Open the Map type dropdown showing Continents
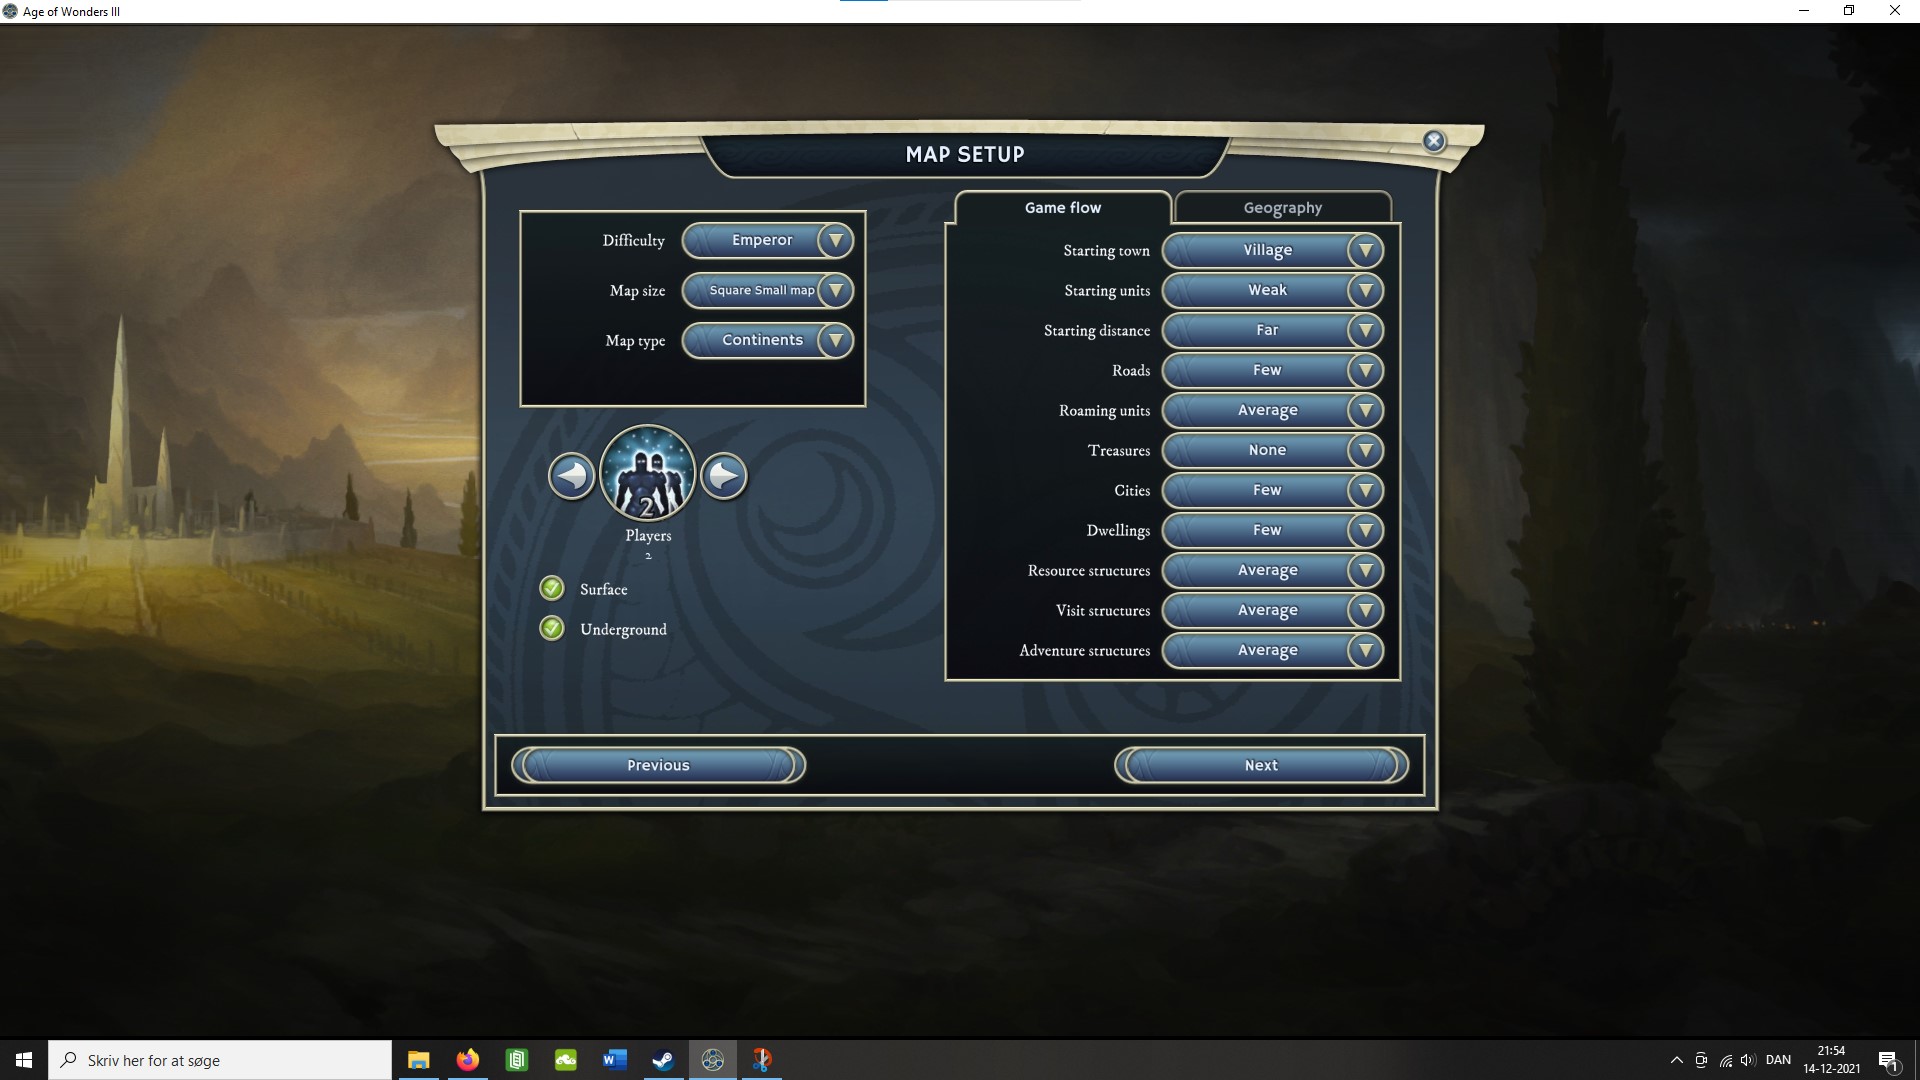This screenshot has height=1080, width=1920. 768,340
